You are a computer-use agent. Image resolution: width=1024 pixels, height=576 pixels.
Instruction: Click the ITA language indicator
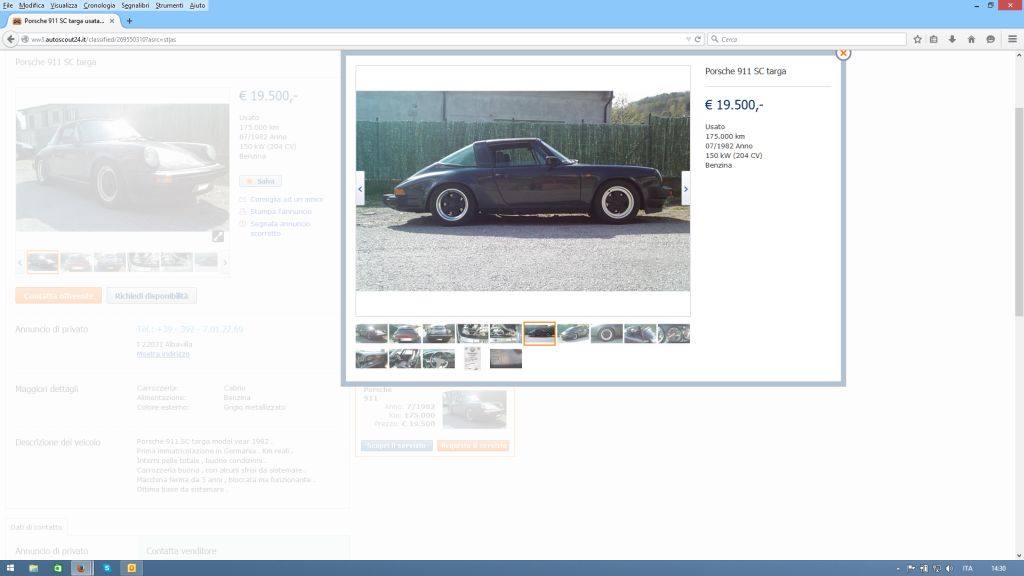click(x=967, y=568)
